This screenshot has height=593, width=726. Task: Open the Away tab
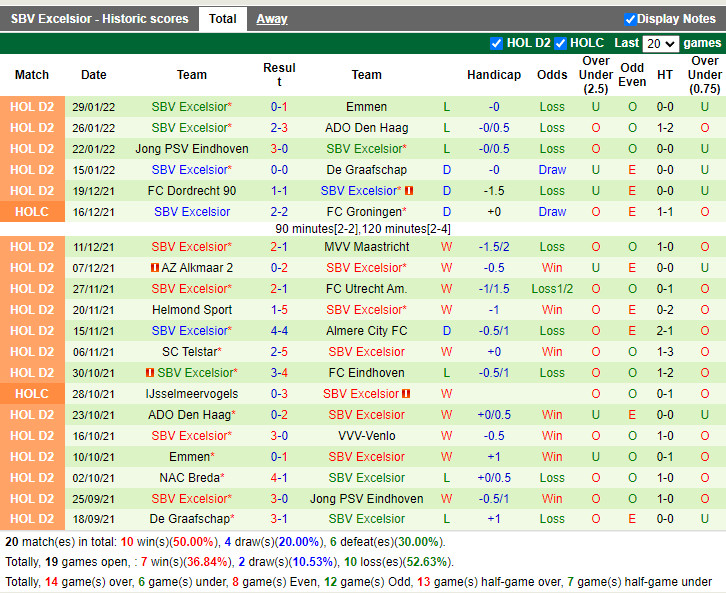pos(272,19)
